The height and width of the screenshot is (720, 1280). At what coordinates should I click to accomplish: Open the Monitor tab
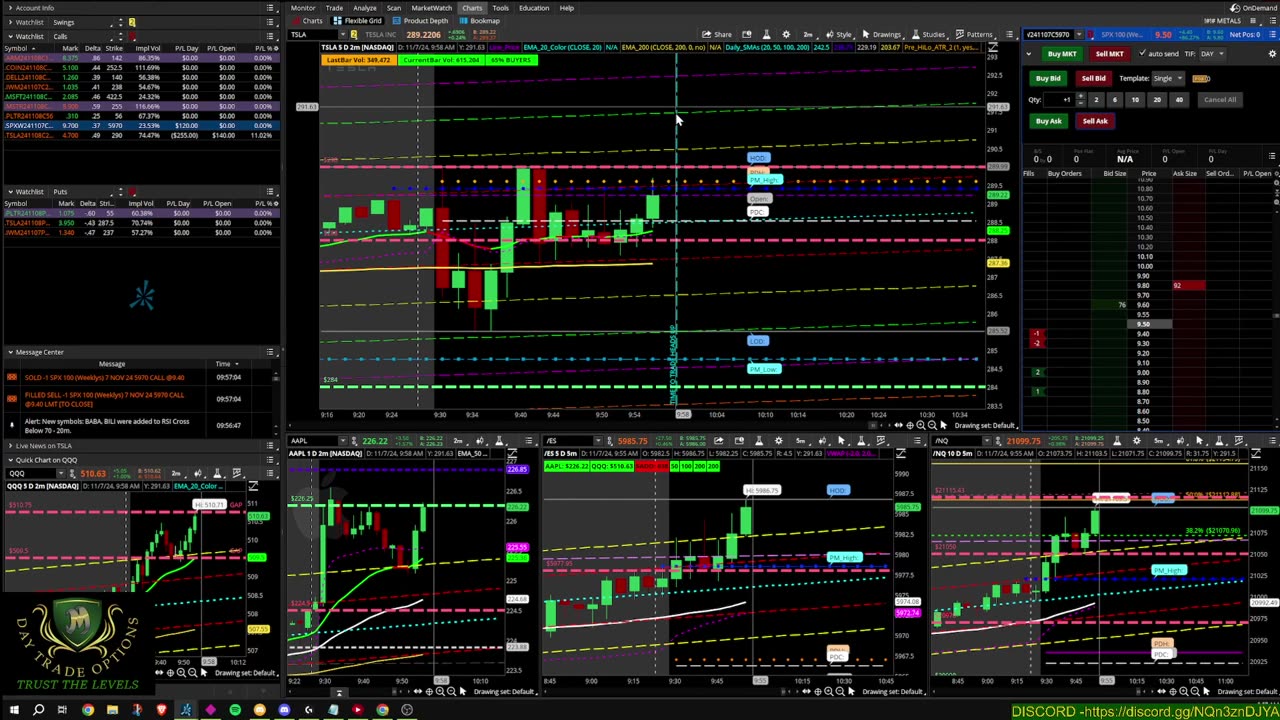pos(303,8)
